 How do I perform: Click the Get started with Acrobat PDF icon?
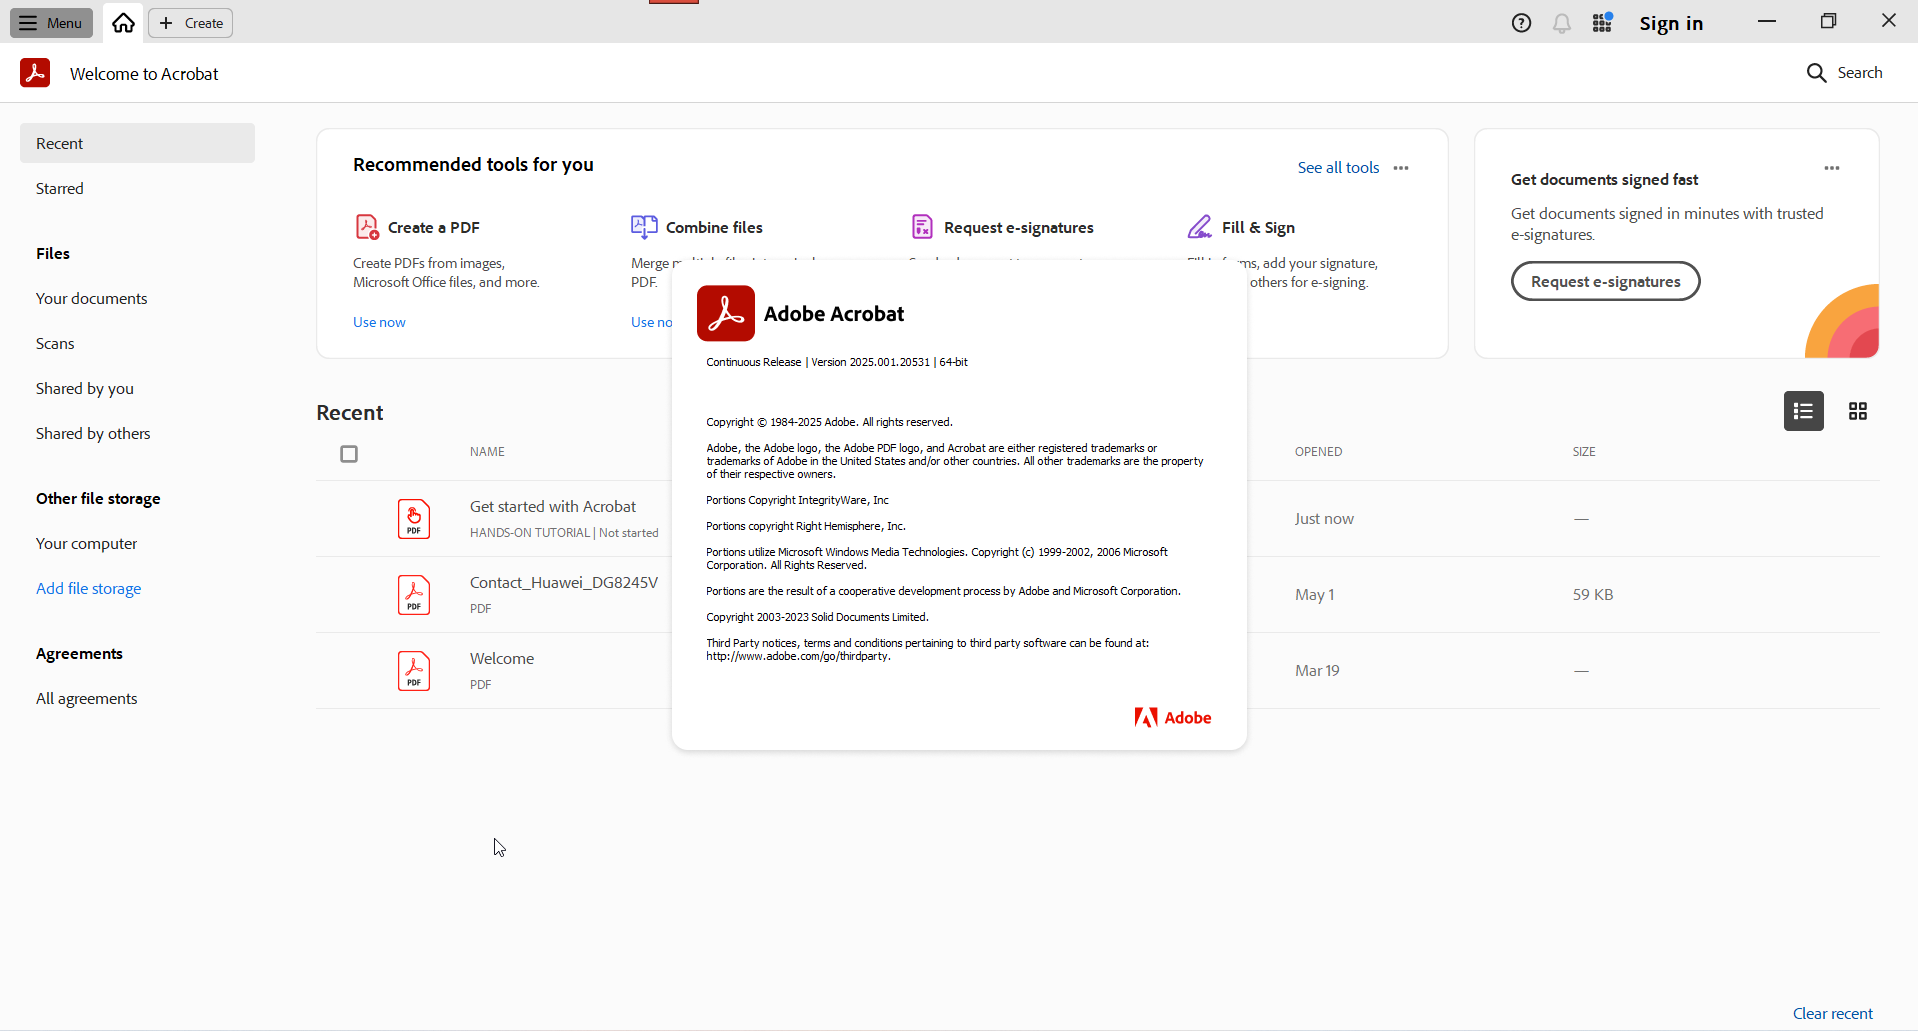click(x=414, y=519)
